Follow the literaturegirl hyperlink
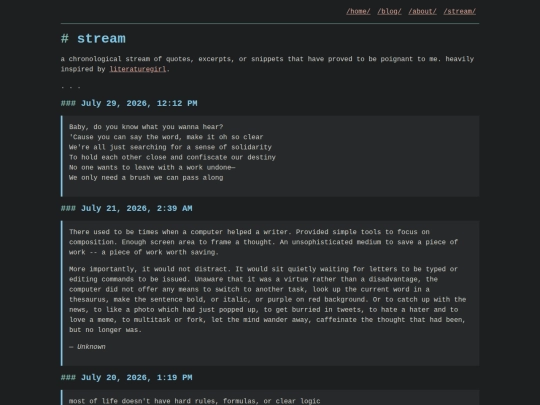This screenshot has height=405, width=540. click(138, 69)
